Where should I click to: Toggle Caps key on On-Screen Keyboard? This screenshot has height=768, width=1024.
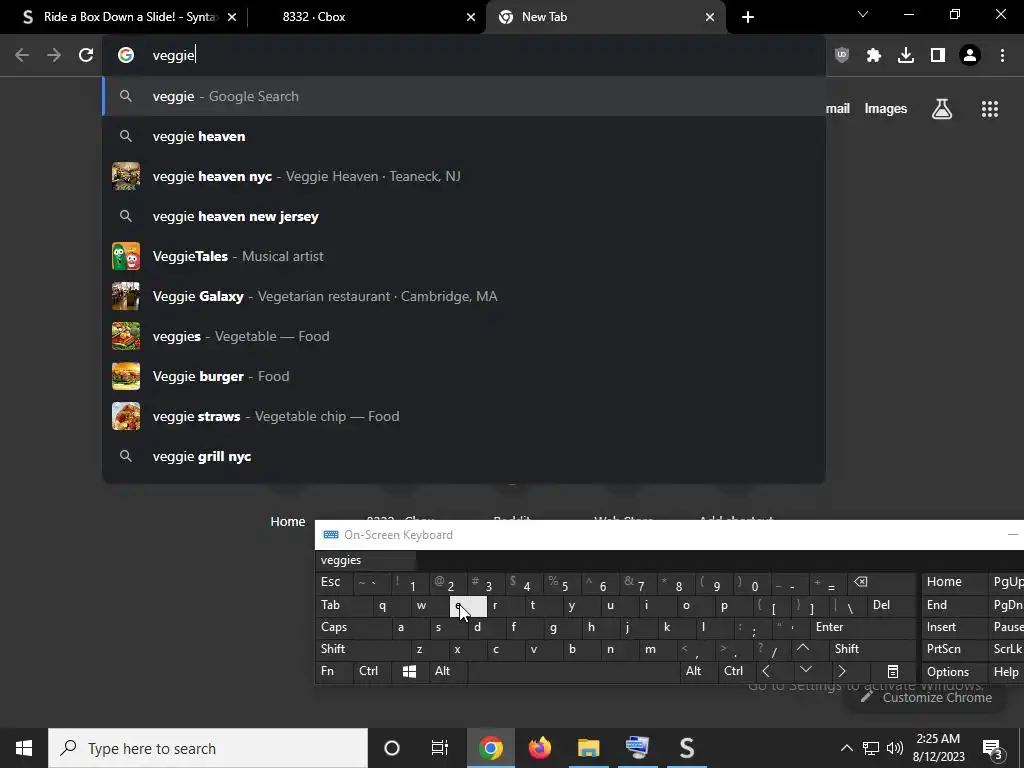351,627
